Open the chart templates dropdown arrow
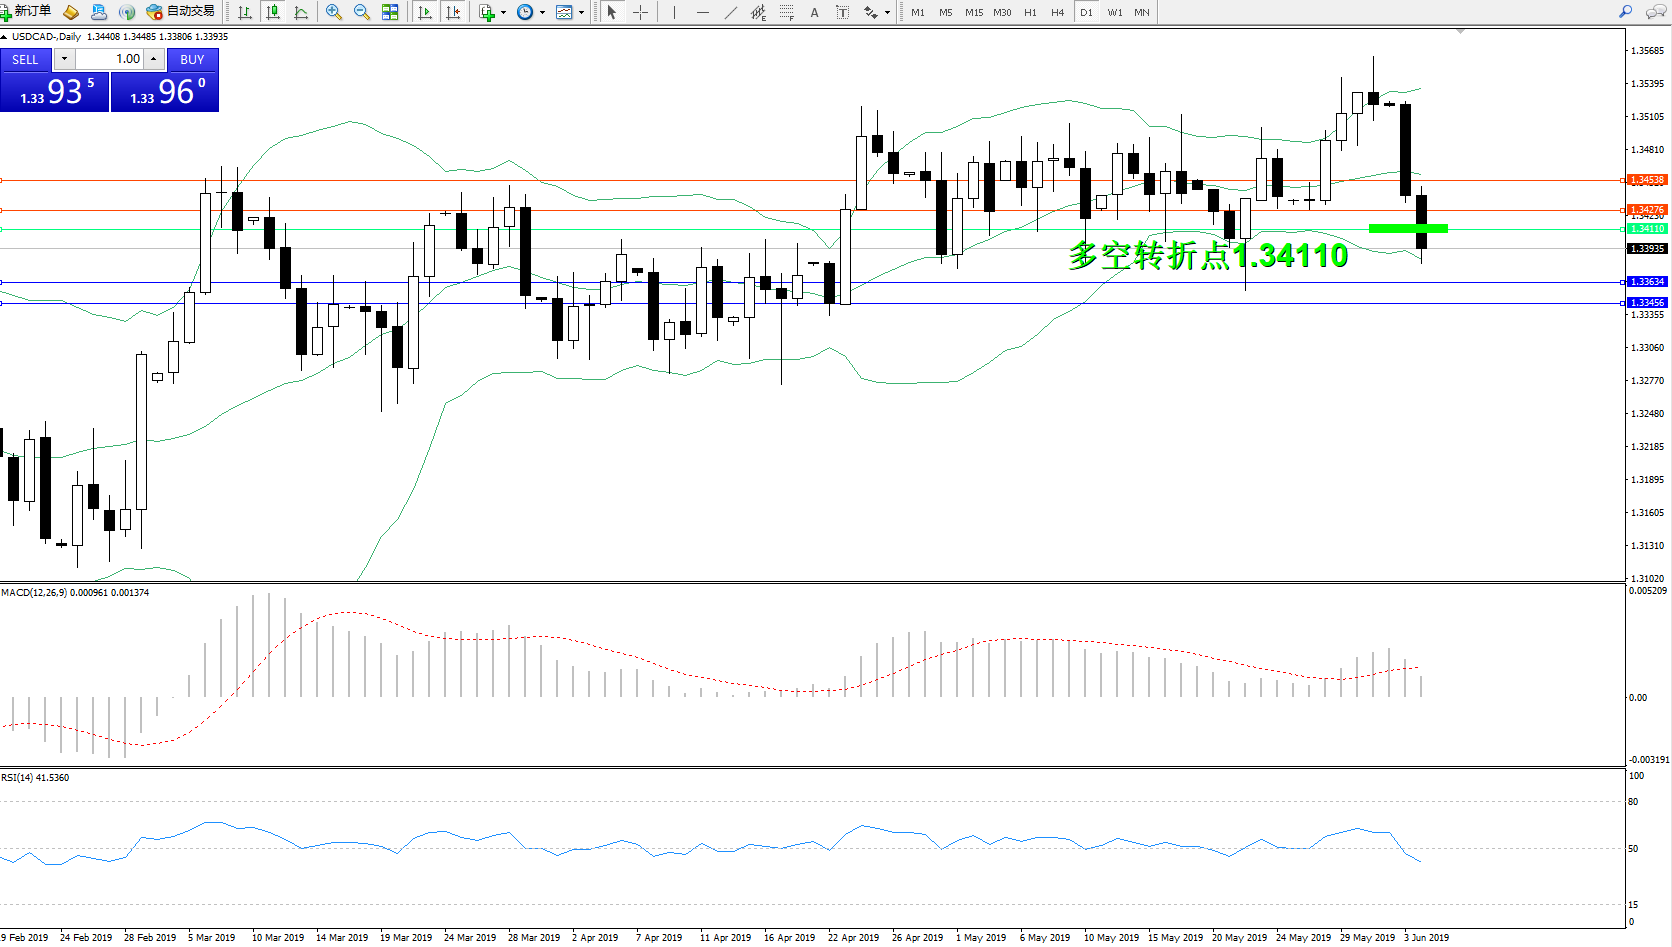The width and height of the screenshot is (1672, 947). [x=581, y=13]
